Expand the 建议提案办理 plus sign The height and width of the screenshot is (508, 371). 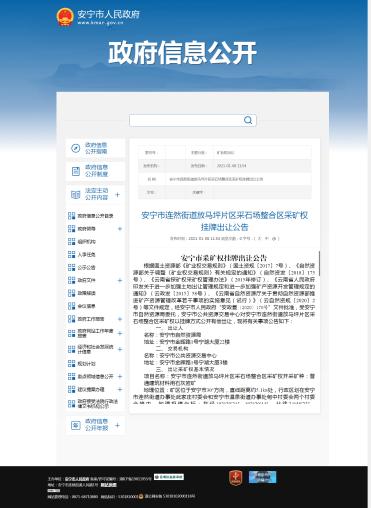[120, 389]
